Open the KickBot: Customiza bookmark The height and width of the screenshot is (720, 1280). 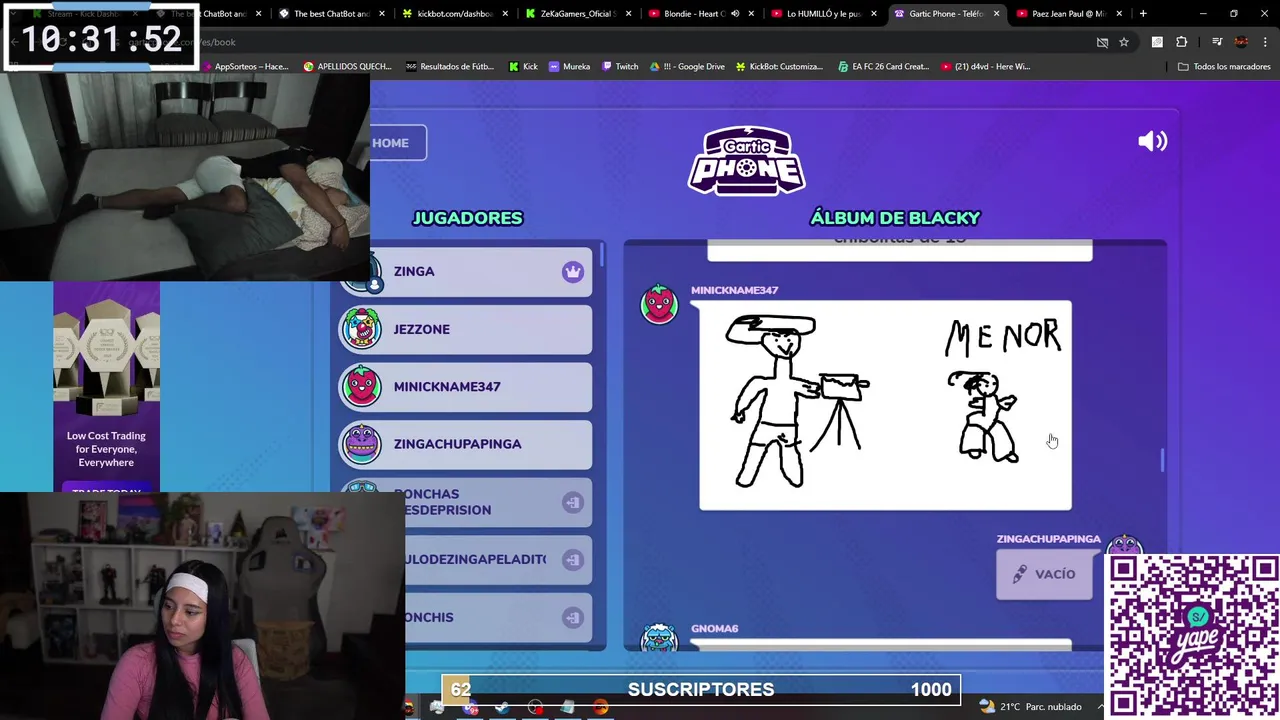coord(779,67)
